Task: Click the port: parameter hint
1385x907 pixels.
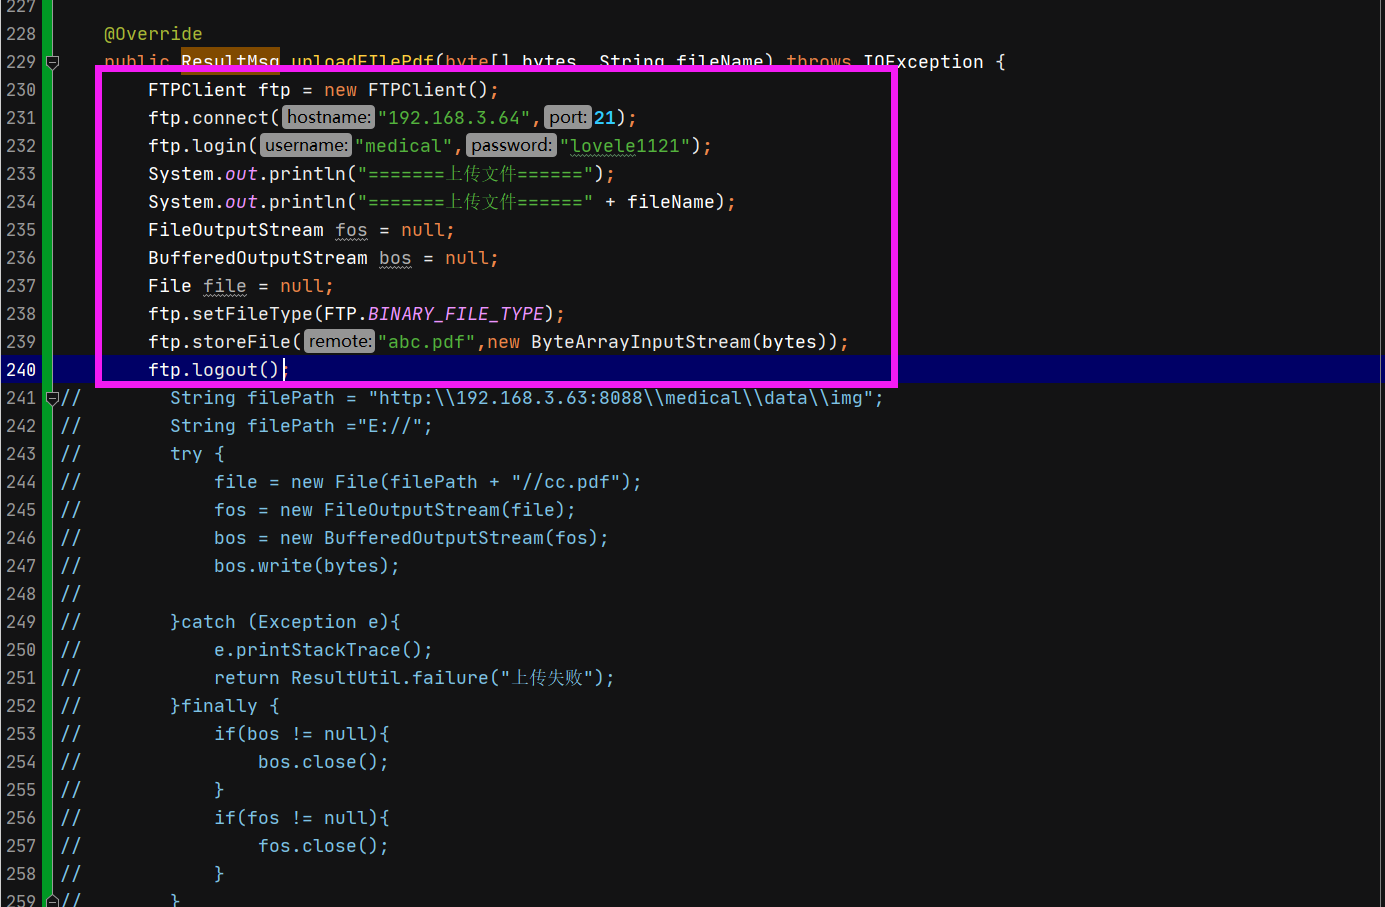Action: click(567, 118)
